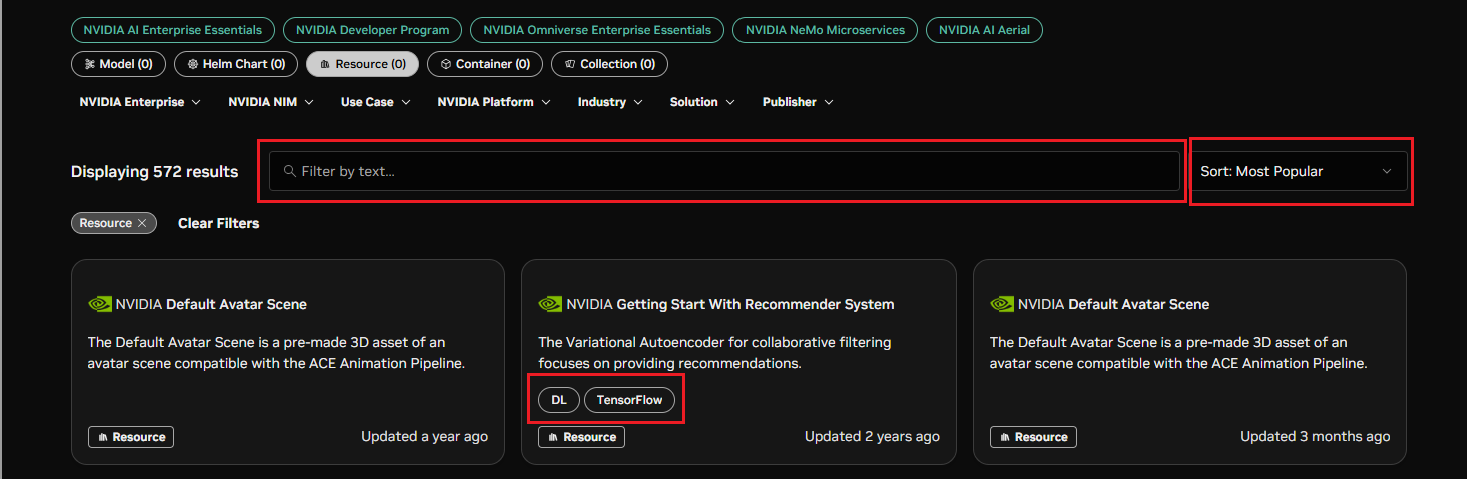
Task: Click the 'Displaying 572 results' text
Action: 155,172
